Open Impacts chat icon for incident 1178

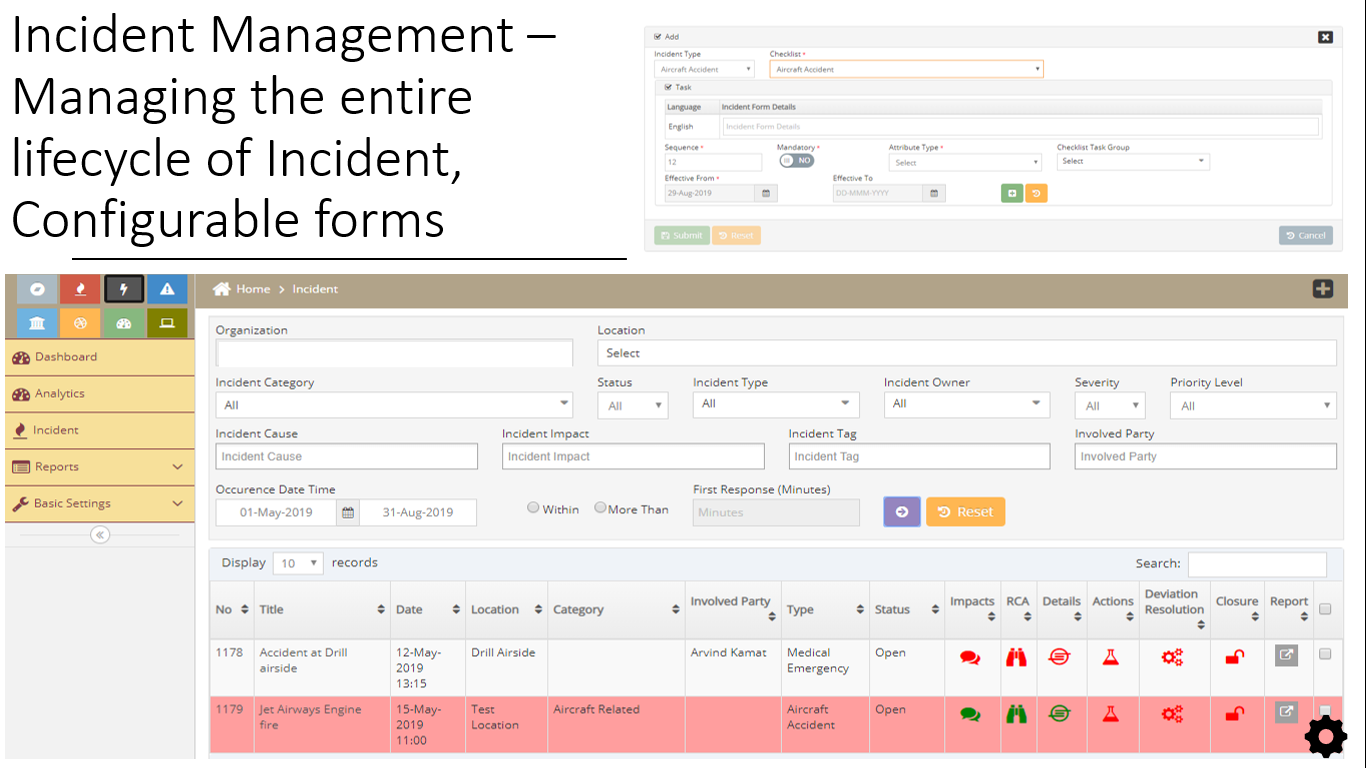970,657
